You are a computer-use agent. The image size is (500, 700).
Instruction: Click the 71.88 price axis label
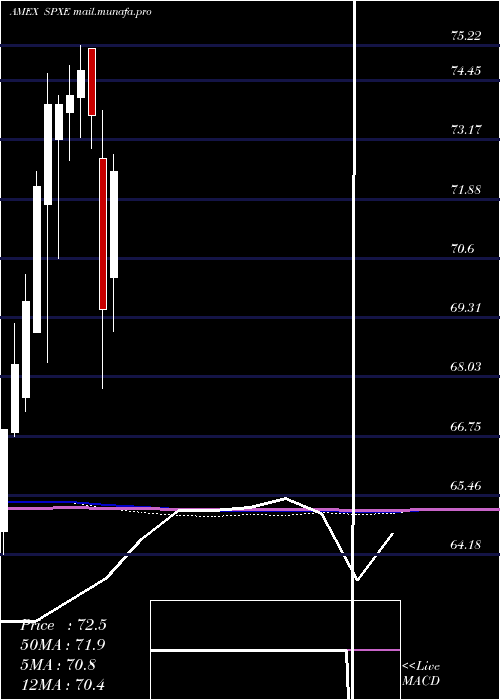466,189
